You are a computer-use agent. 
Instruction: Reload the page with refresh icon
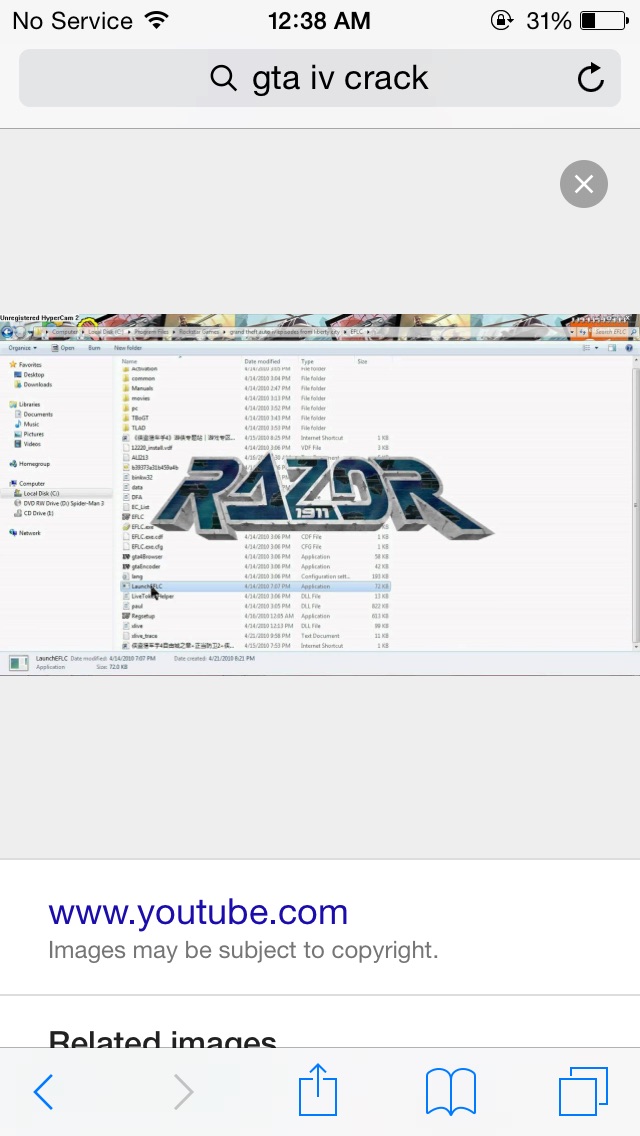[591, 78]
